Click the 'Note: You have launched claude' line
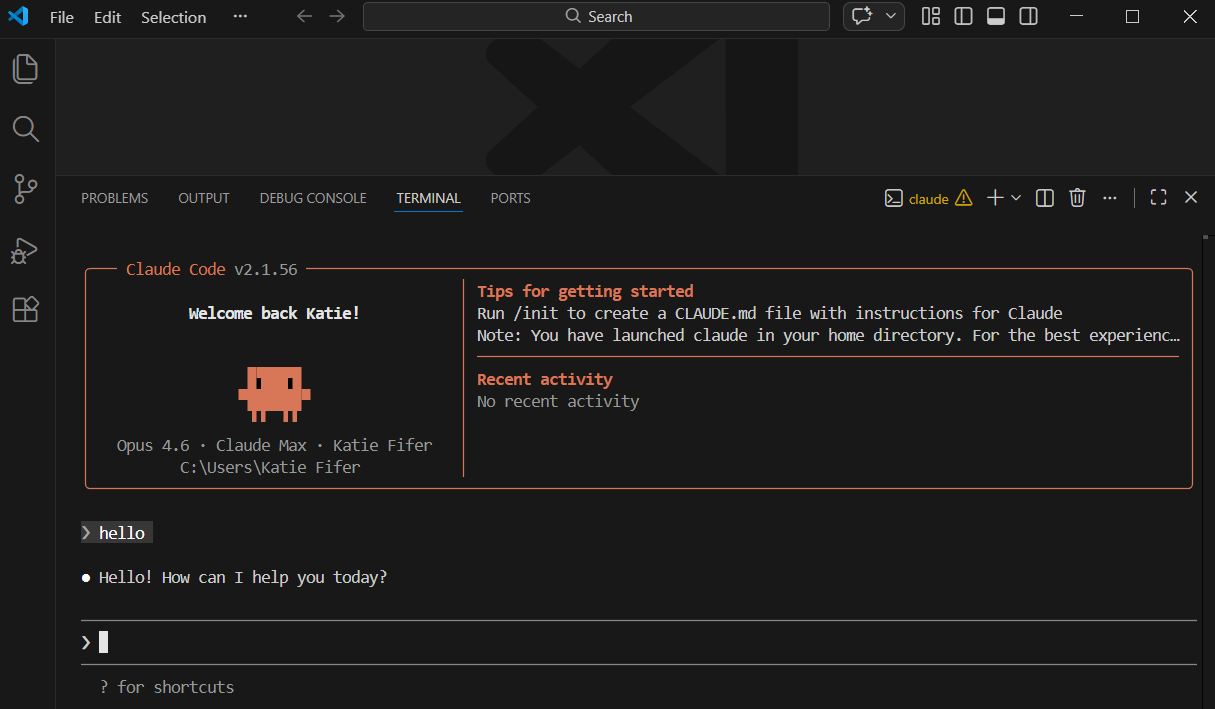1215x709 pixels. point(828,335)
